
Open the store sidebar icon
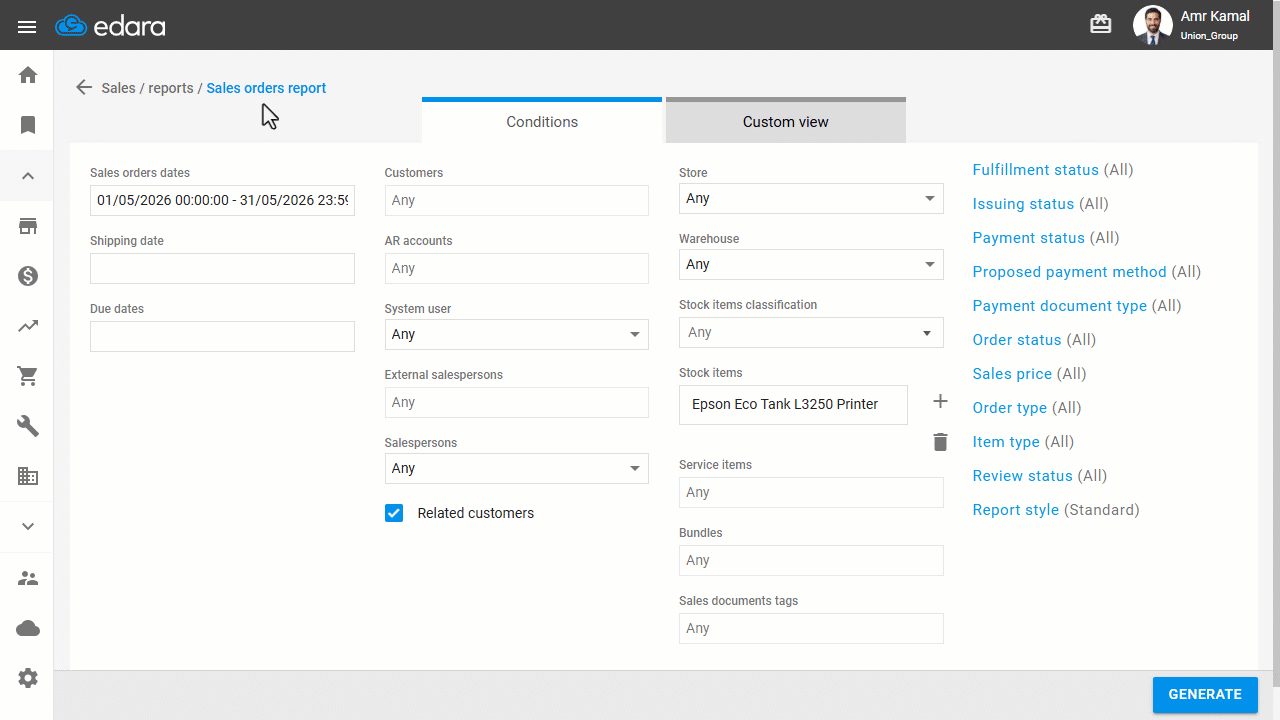pyautogui.click(x=28, y=226)
